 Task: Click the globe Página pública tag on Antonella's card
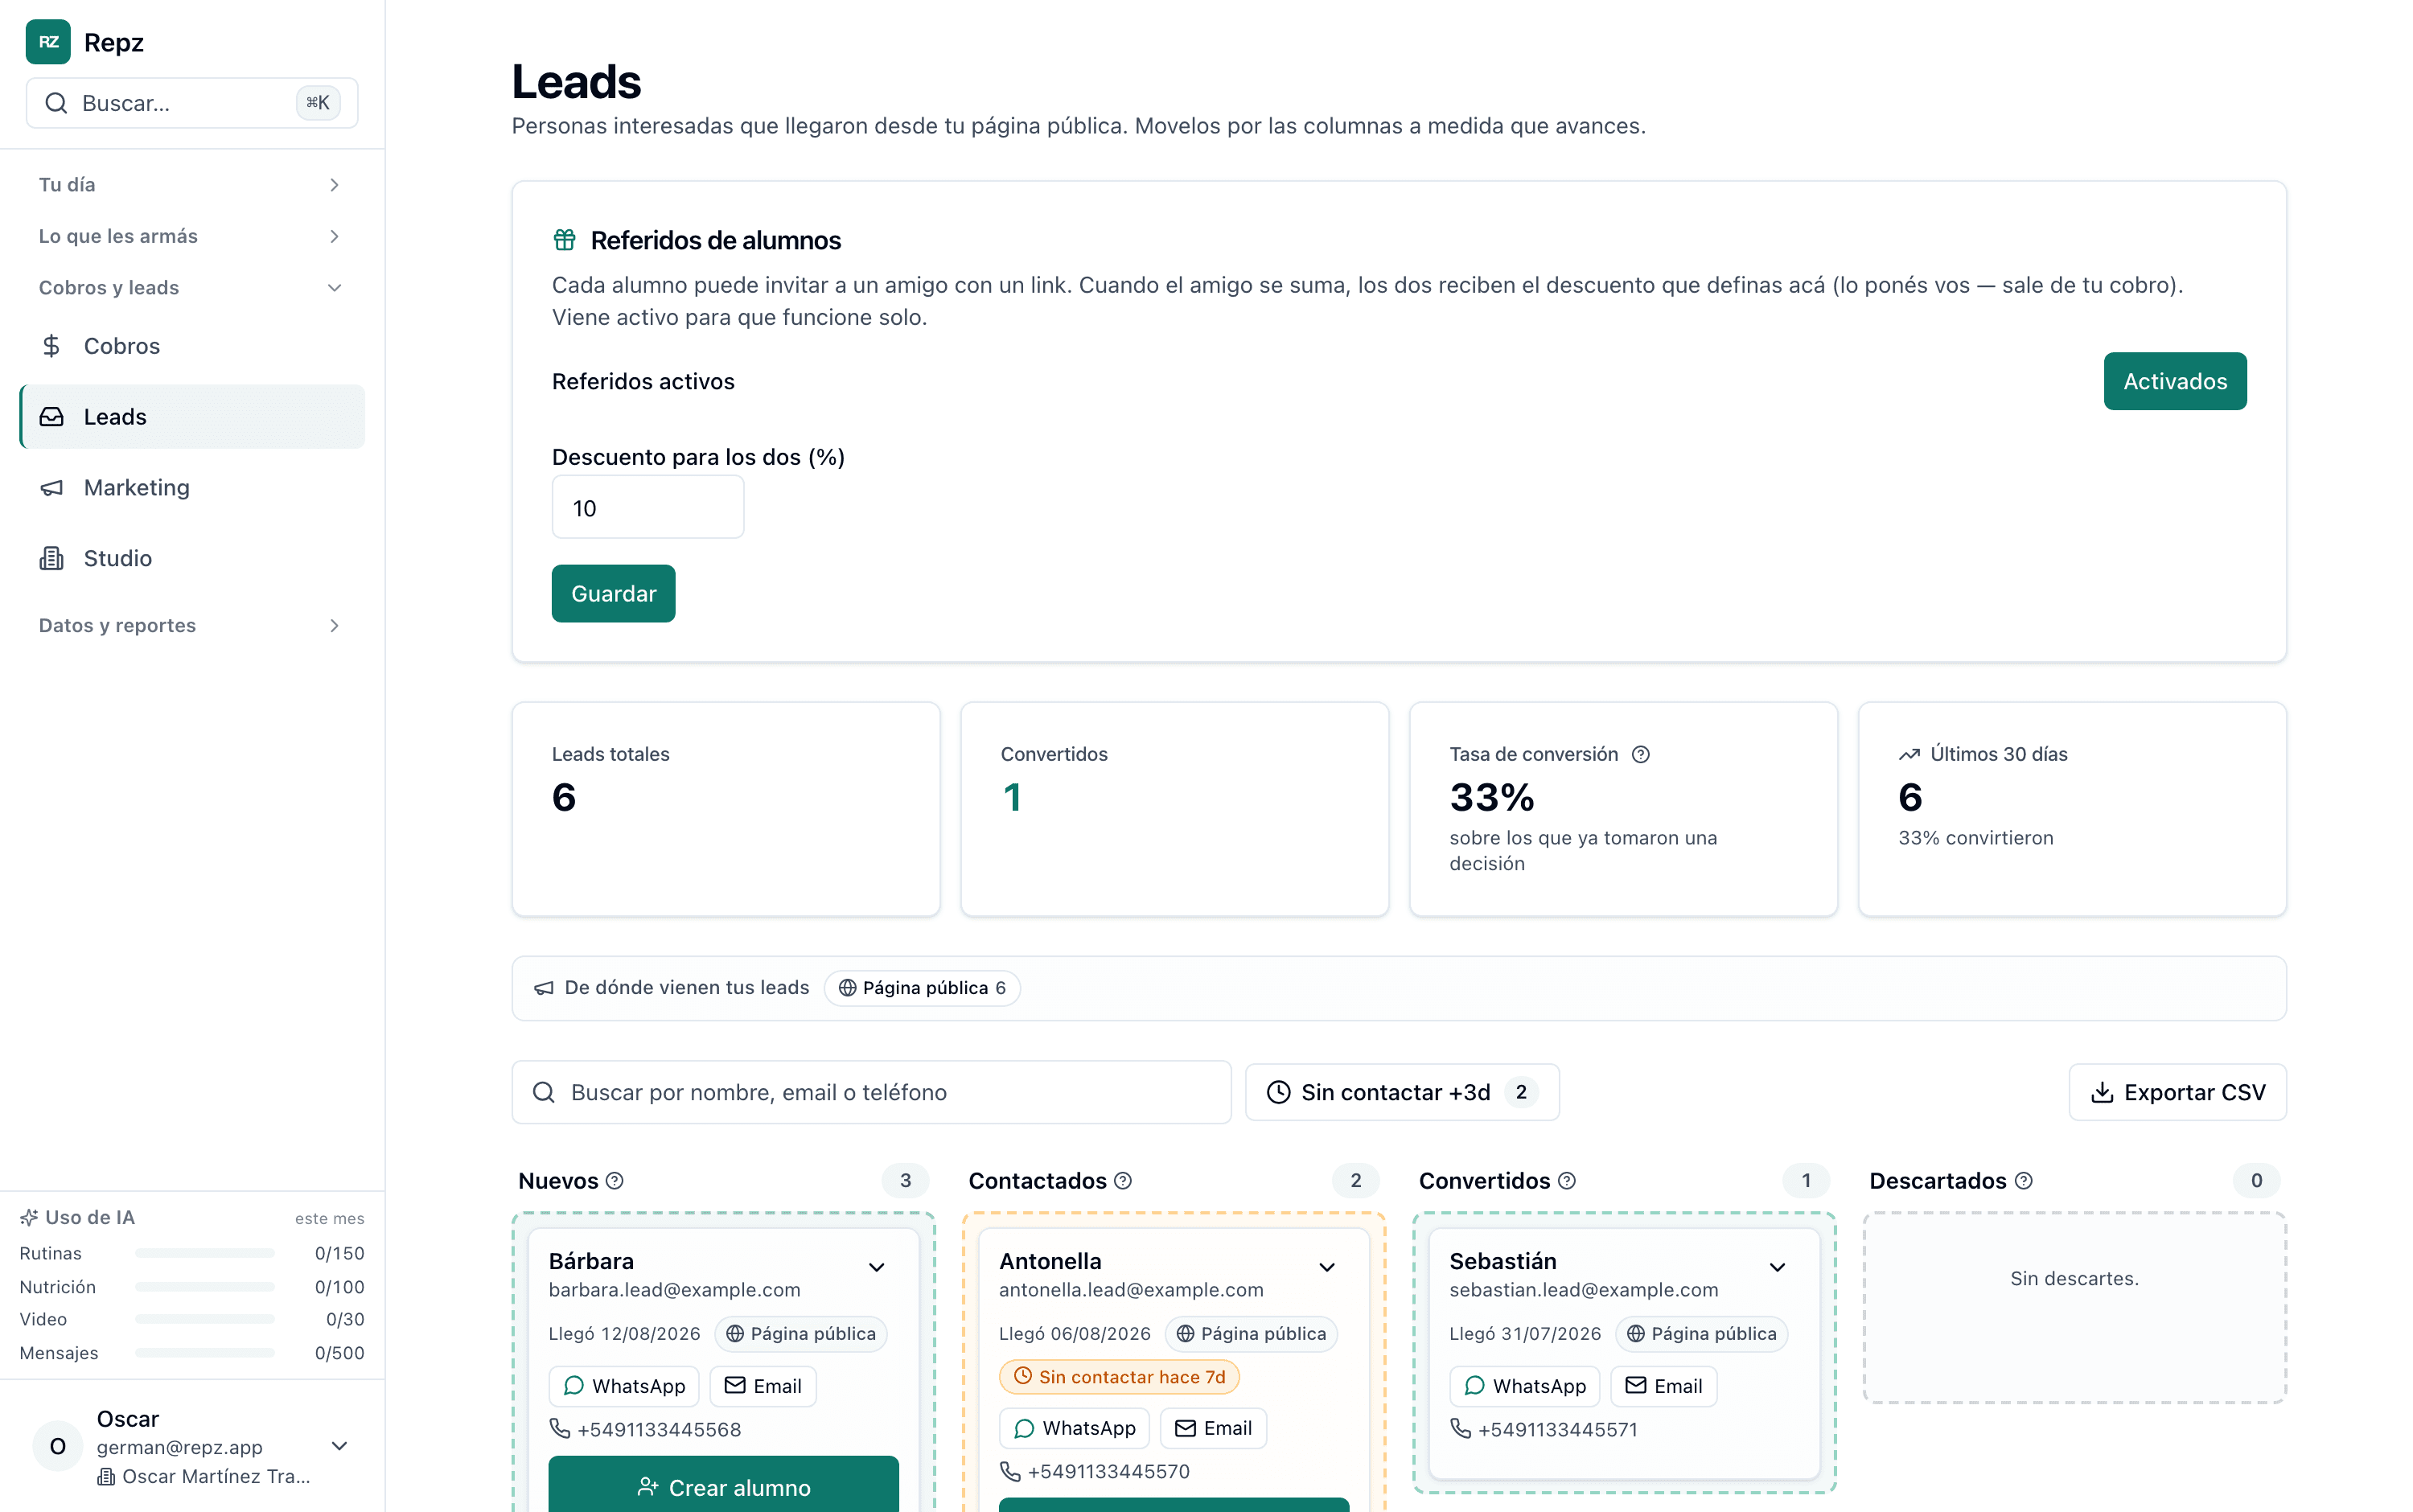(1251, 1334)
